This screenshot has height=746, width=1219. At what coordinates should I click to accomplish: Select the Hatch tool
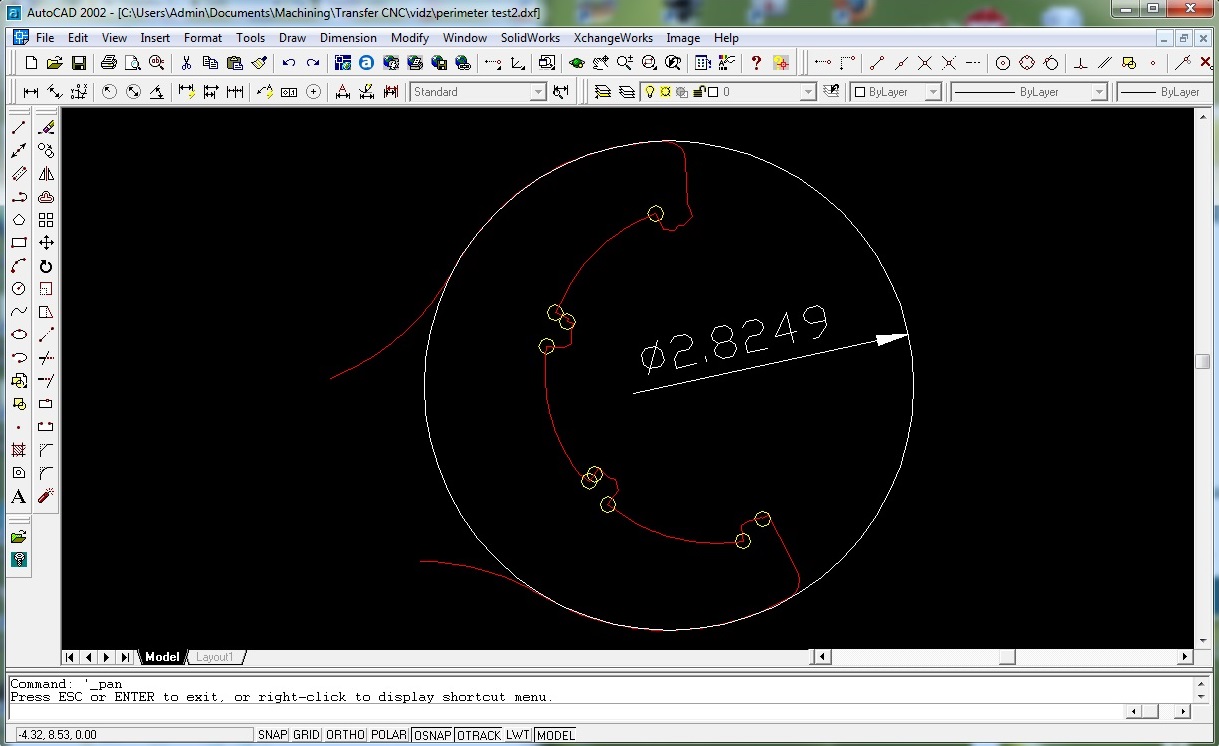click(19, 450)
